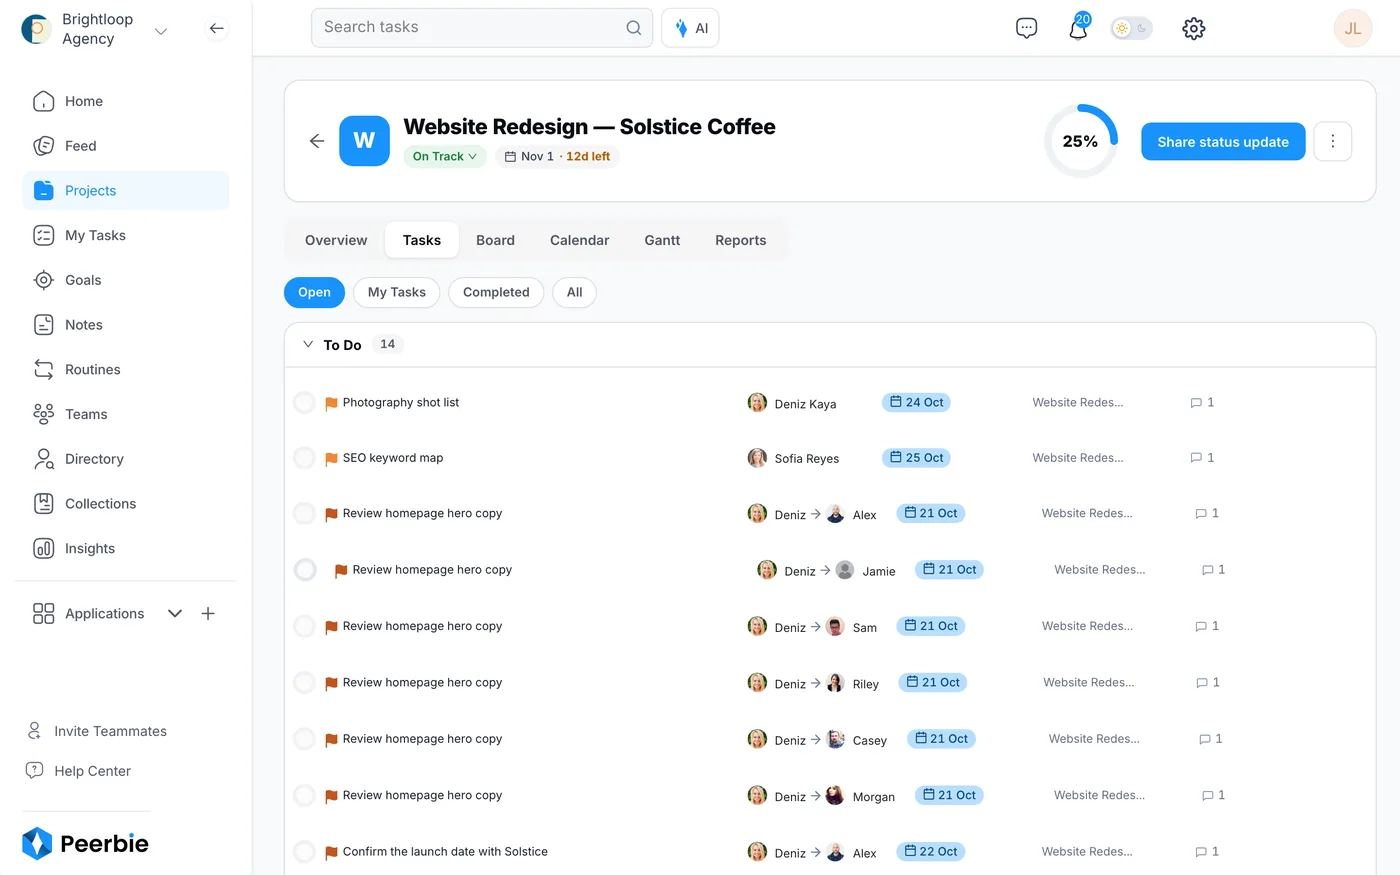Image resolution: width=1400 pixels, height=875 pixels.
Task: Mark Photography shot list complete
Action: click(x=304, y=402)
